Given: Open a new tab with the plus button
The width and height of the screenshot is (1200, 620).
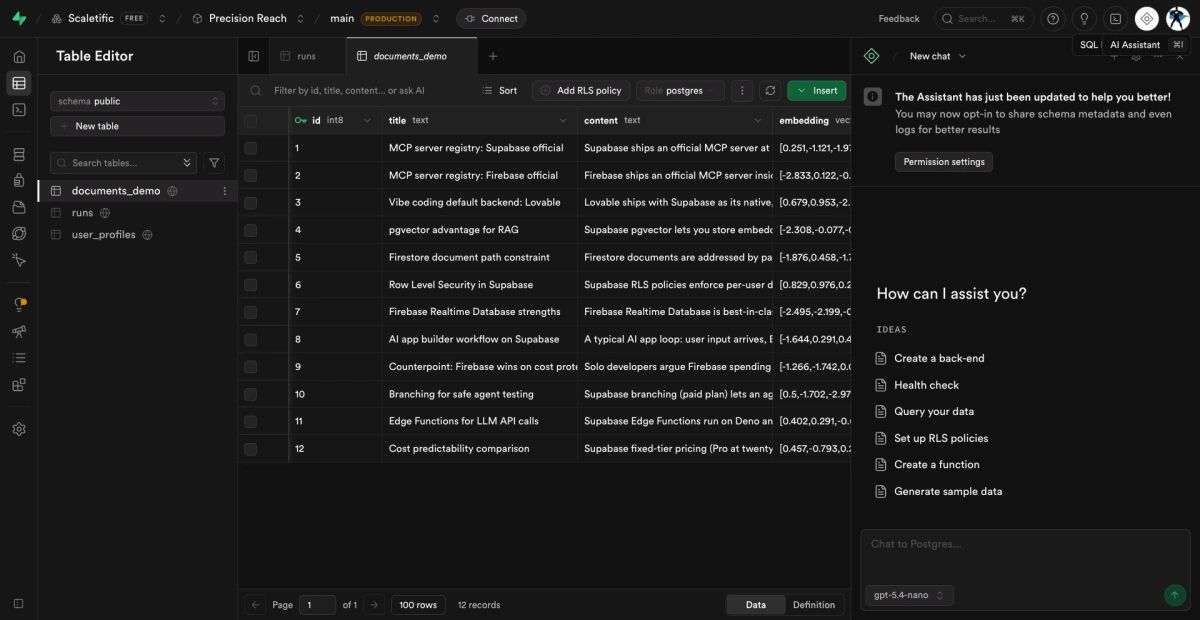Looking at the screenshot, I should (492, 56).
